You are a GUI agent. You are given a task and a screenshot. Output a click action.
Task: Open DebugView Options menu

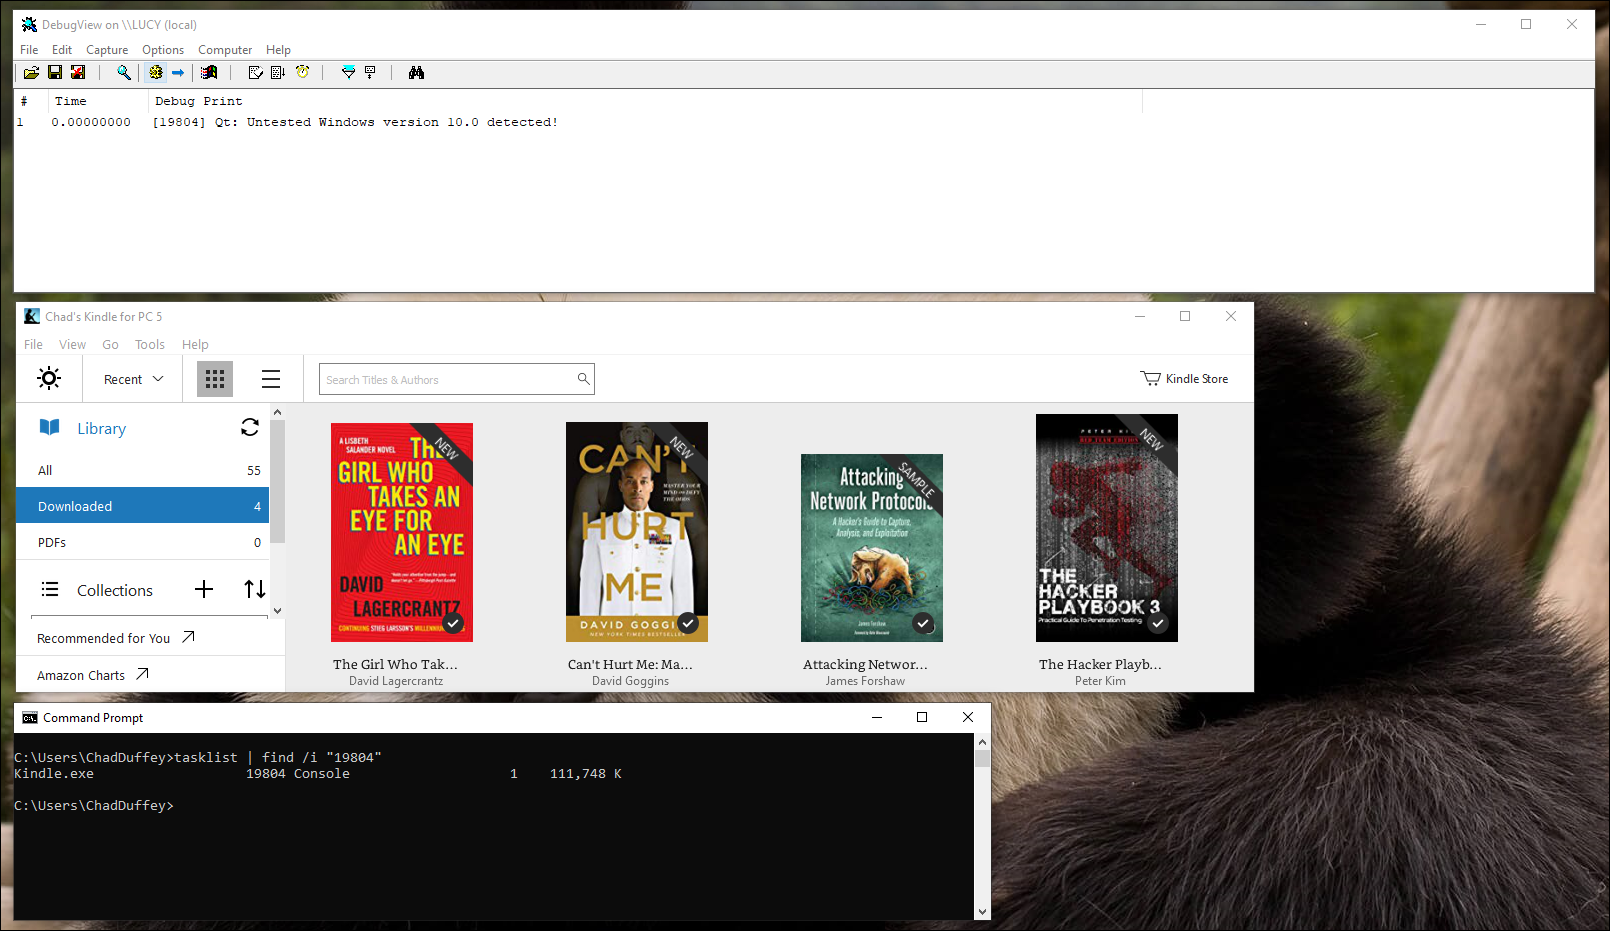(x=163, y=50)
